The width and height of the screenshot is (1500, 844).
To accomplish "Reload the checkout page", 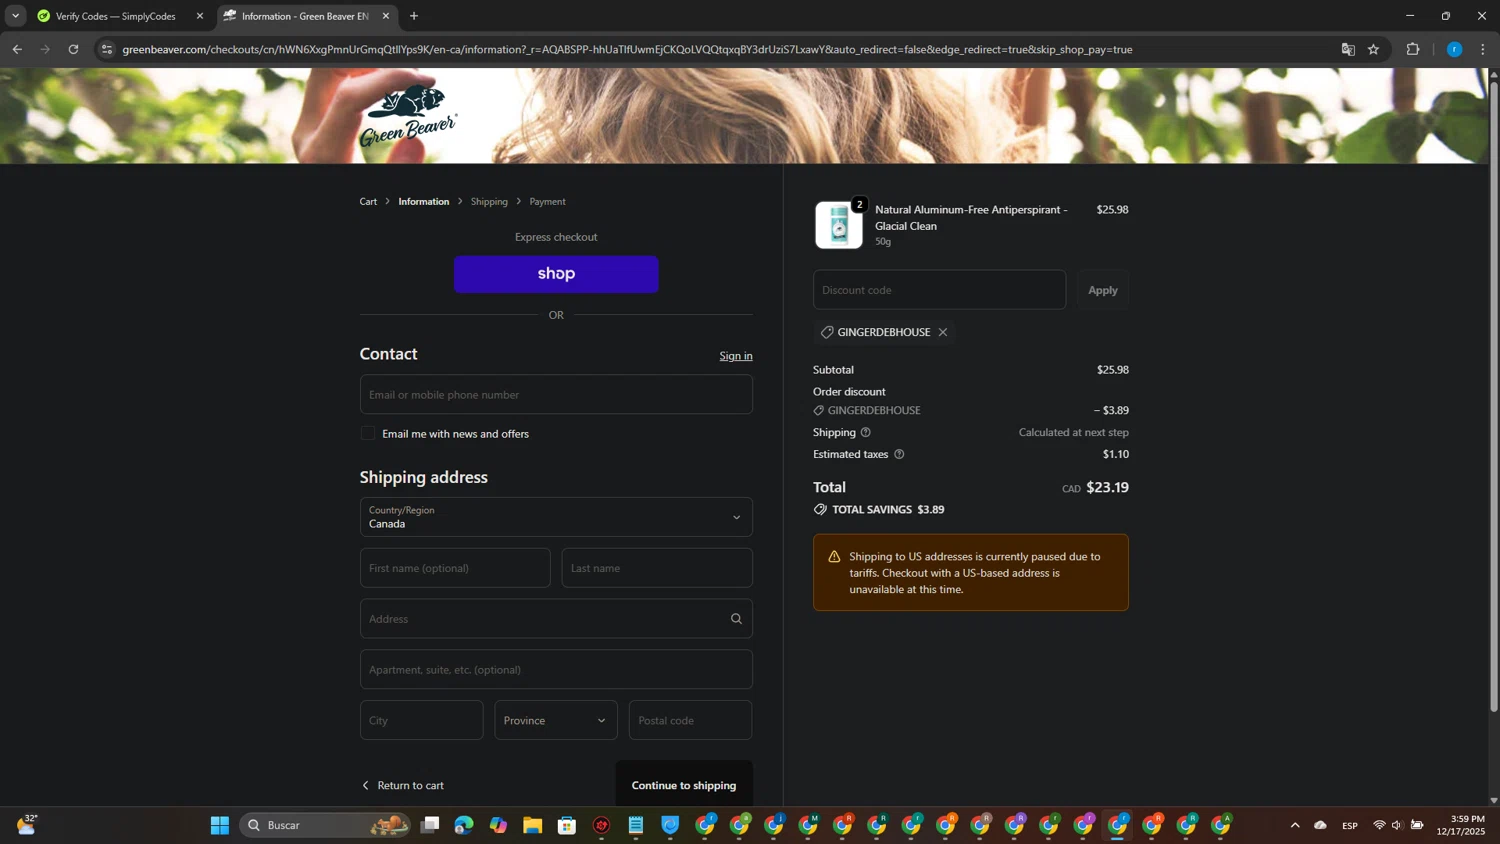I will [73, 49].
